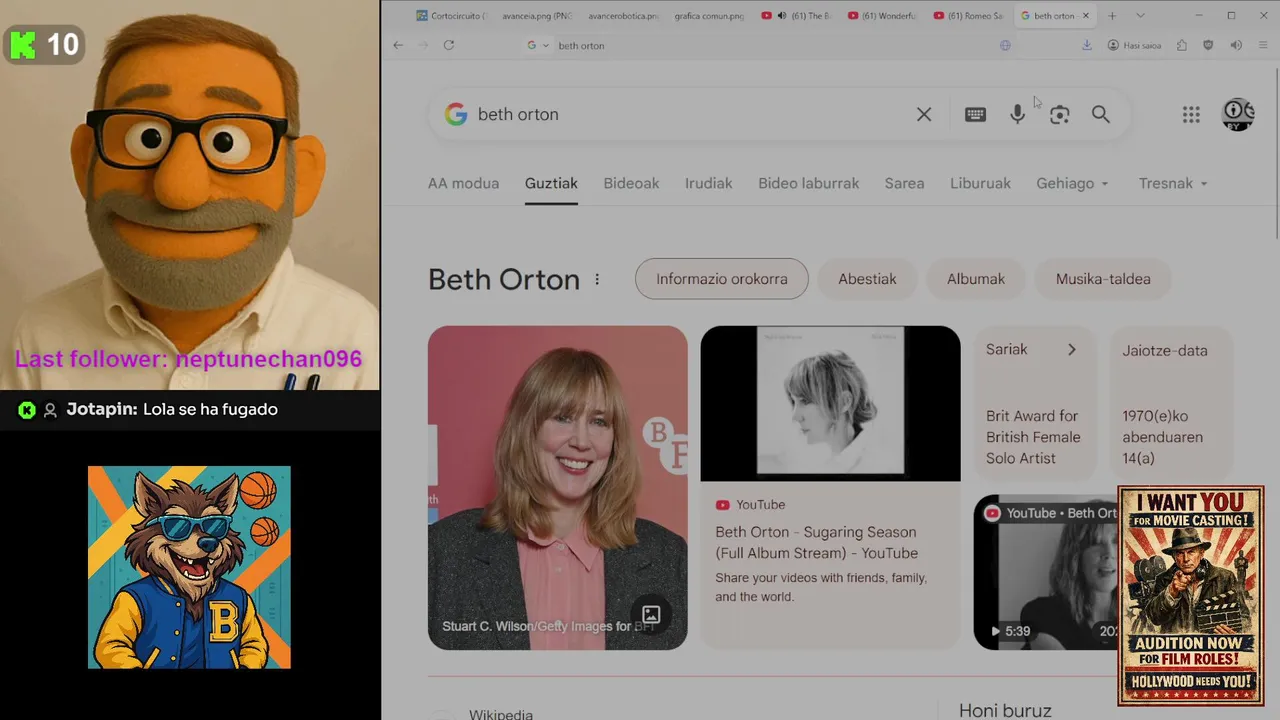Image resolution: width=1280 pixels, height=720 pixels.
Task: Select the AA modua search tab
Action: click(x=463, y=183)
